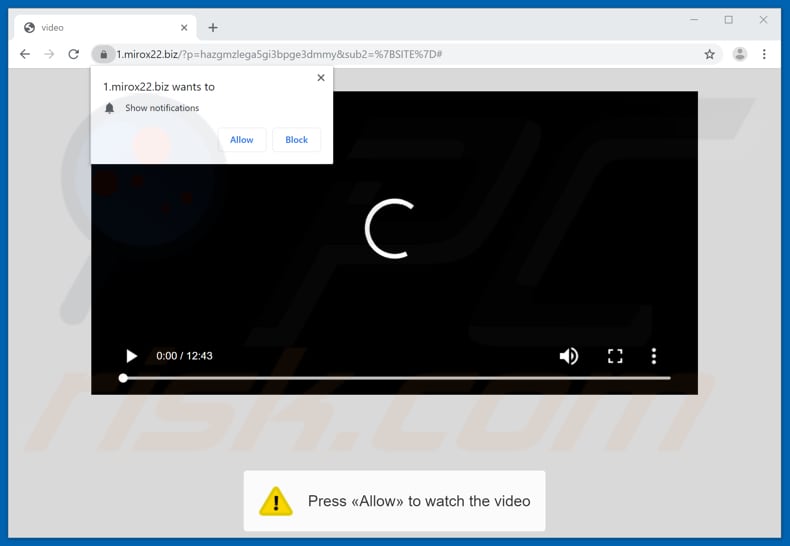Maximize the browser window
This screenshot has width=790, height=546.
pos(729,20)
